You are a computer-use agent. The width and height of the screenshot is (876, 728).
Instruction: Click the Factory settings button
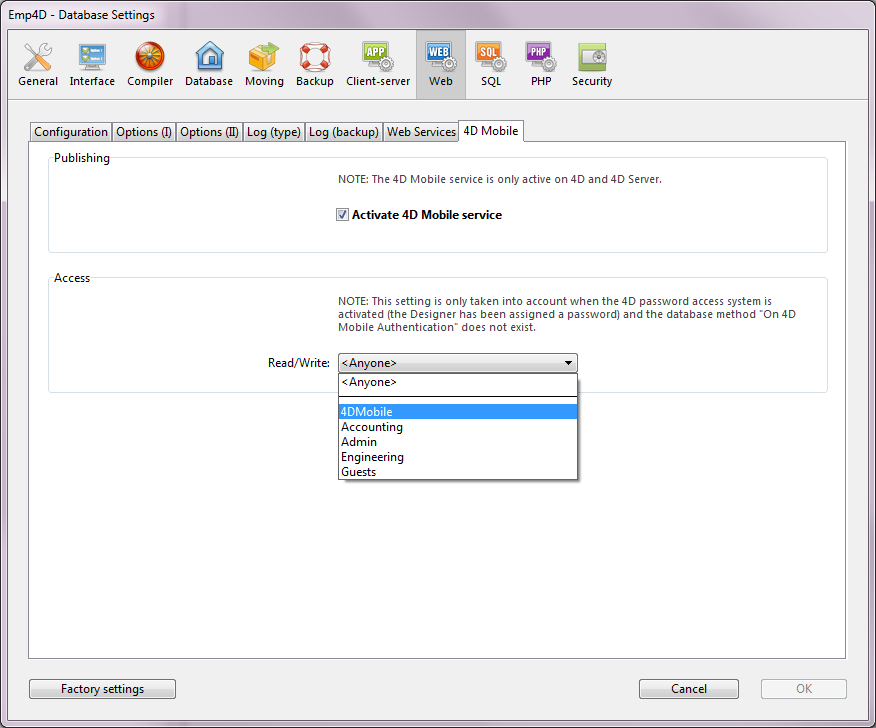click(102, 689)
